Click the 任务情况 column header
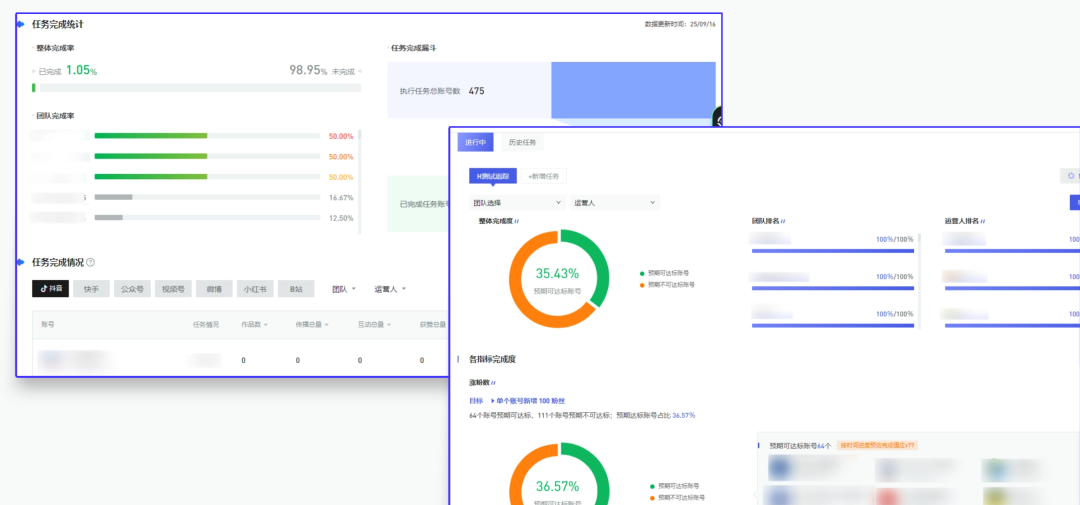The image size is (1080, 505). click(206, 324)
